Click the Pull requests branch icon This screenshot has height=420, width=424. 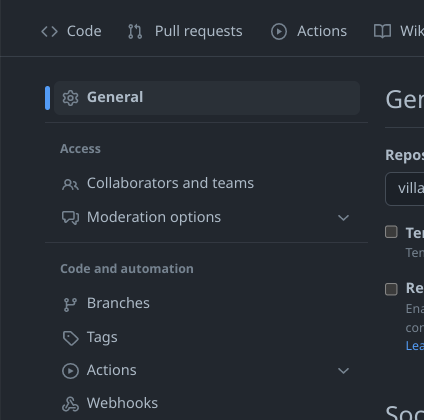point(135,32)
